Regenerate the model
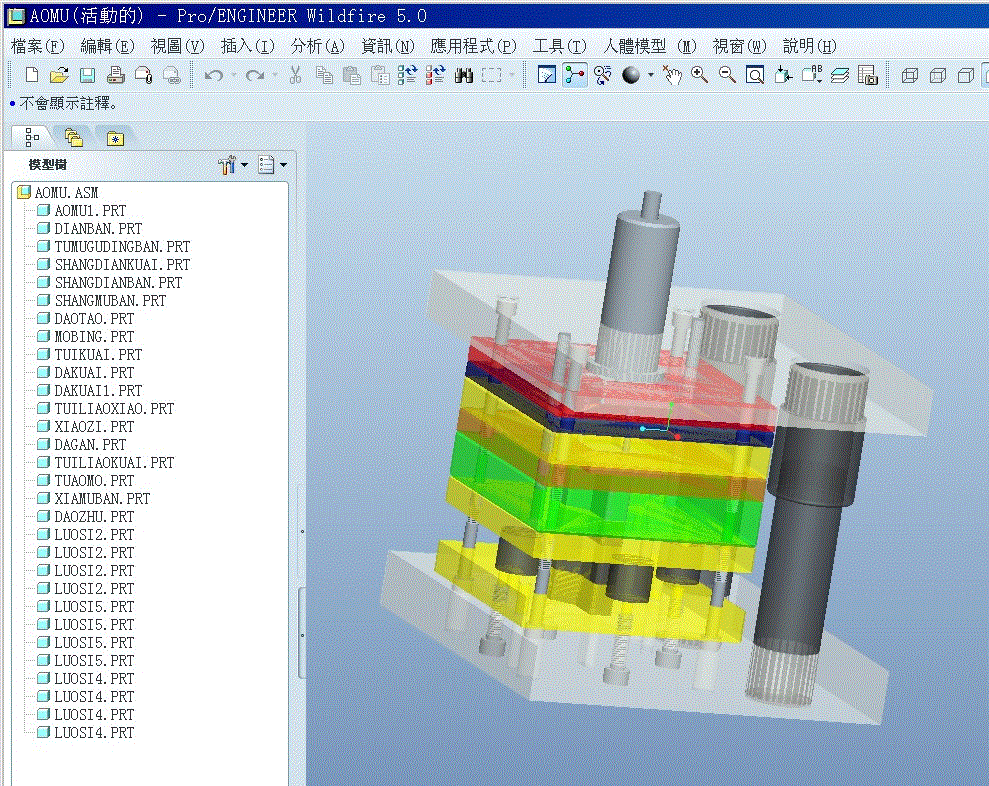This screenshot has width=989, height=786. click(x=407, y=75)
